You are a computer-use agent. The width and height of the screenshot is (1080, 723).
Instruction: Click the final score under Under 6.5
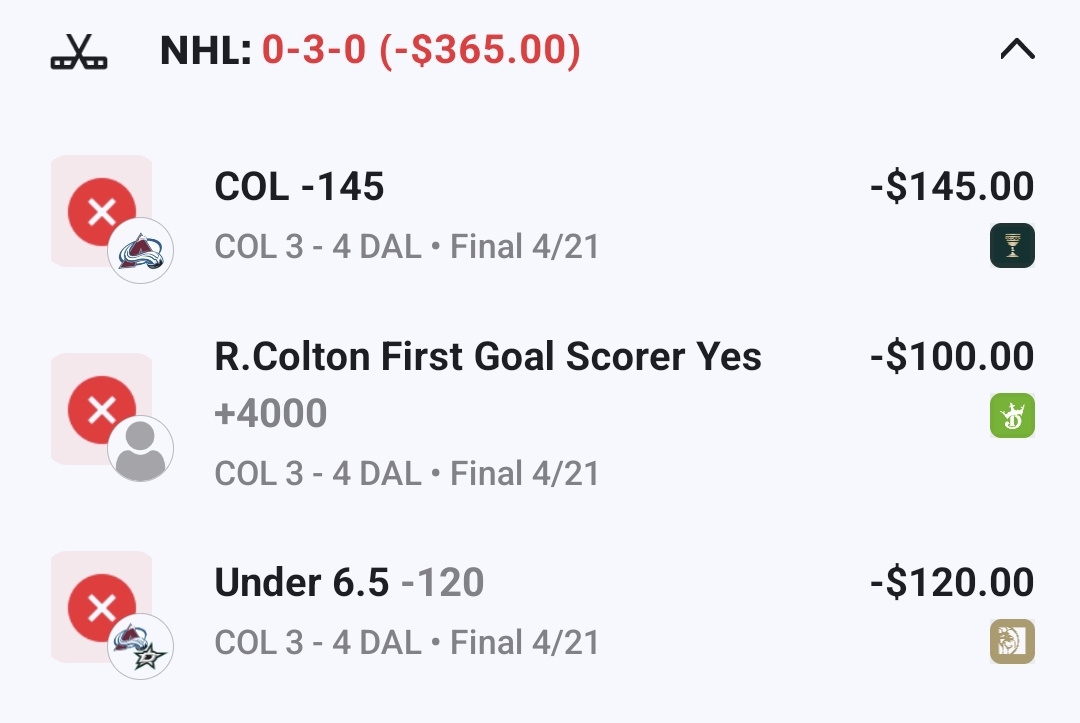pyautogui.click(x=406, y=642)
